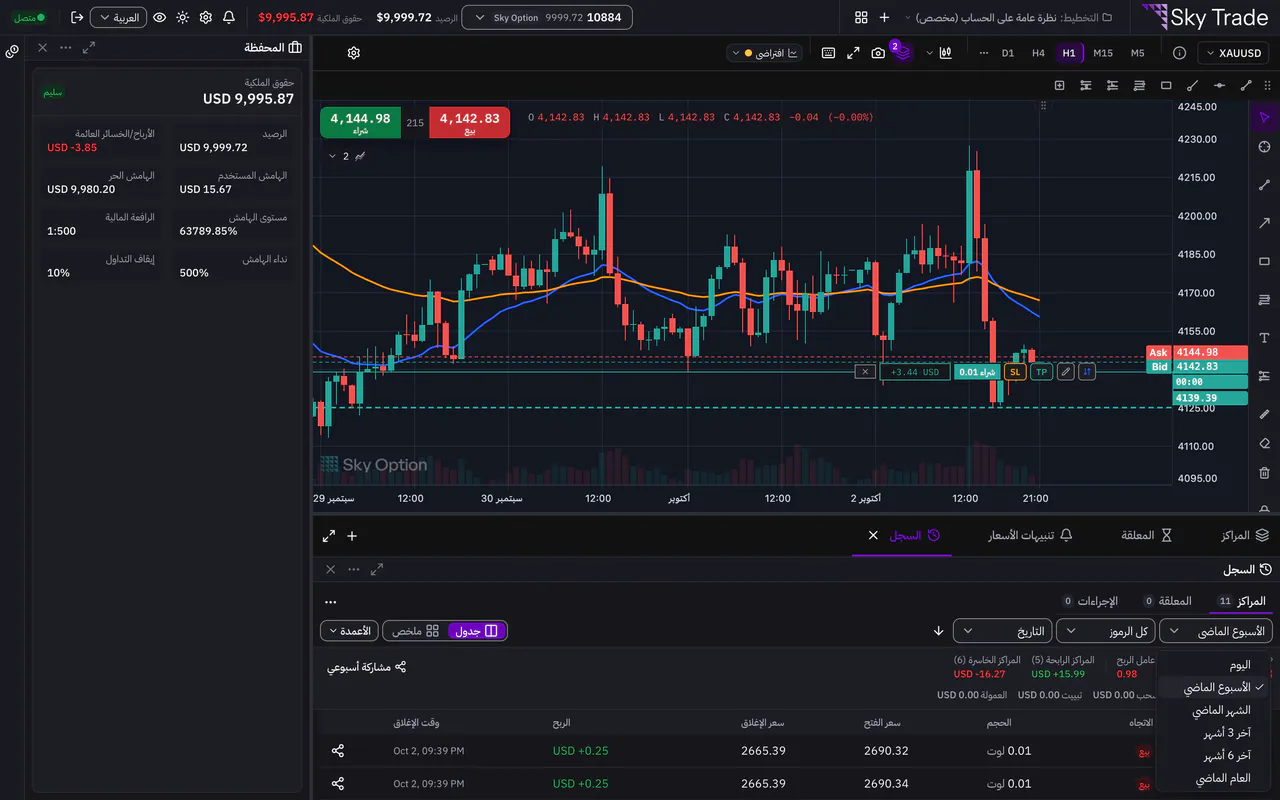Select the eraser tool in right toolbar
This screenshot has width=1280, height=800.
[1264, 444]
